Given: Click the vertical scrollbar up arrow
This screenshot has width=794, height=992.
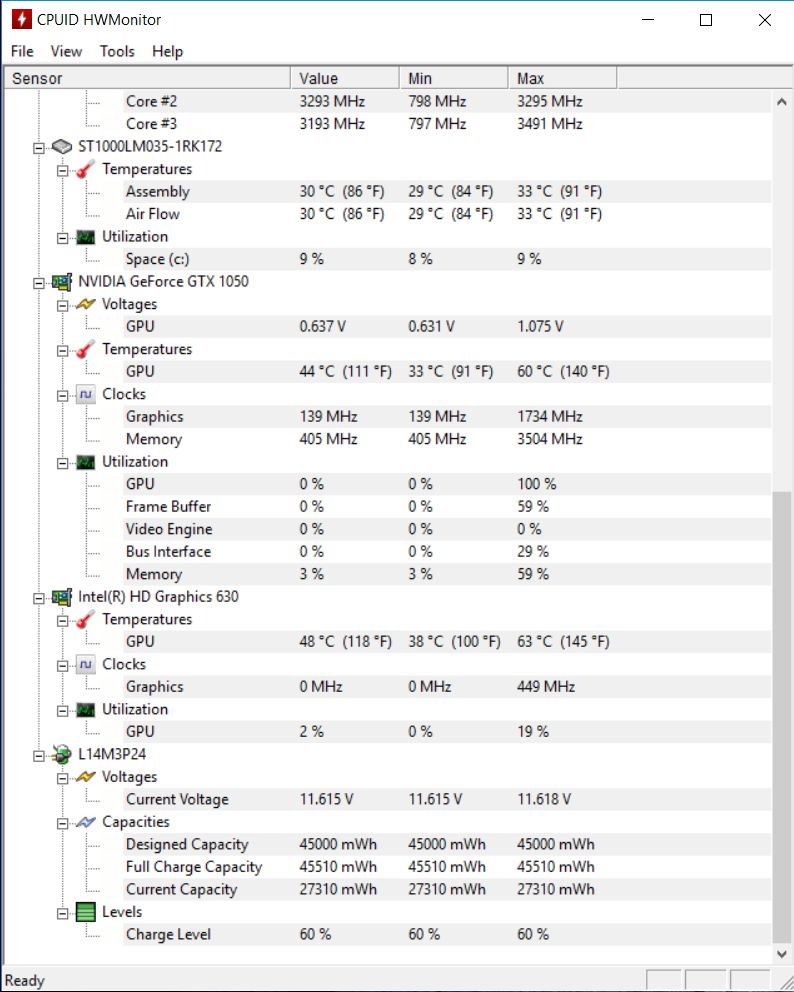Looking at the screenshot, I should [x=783, y=101].
